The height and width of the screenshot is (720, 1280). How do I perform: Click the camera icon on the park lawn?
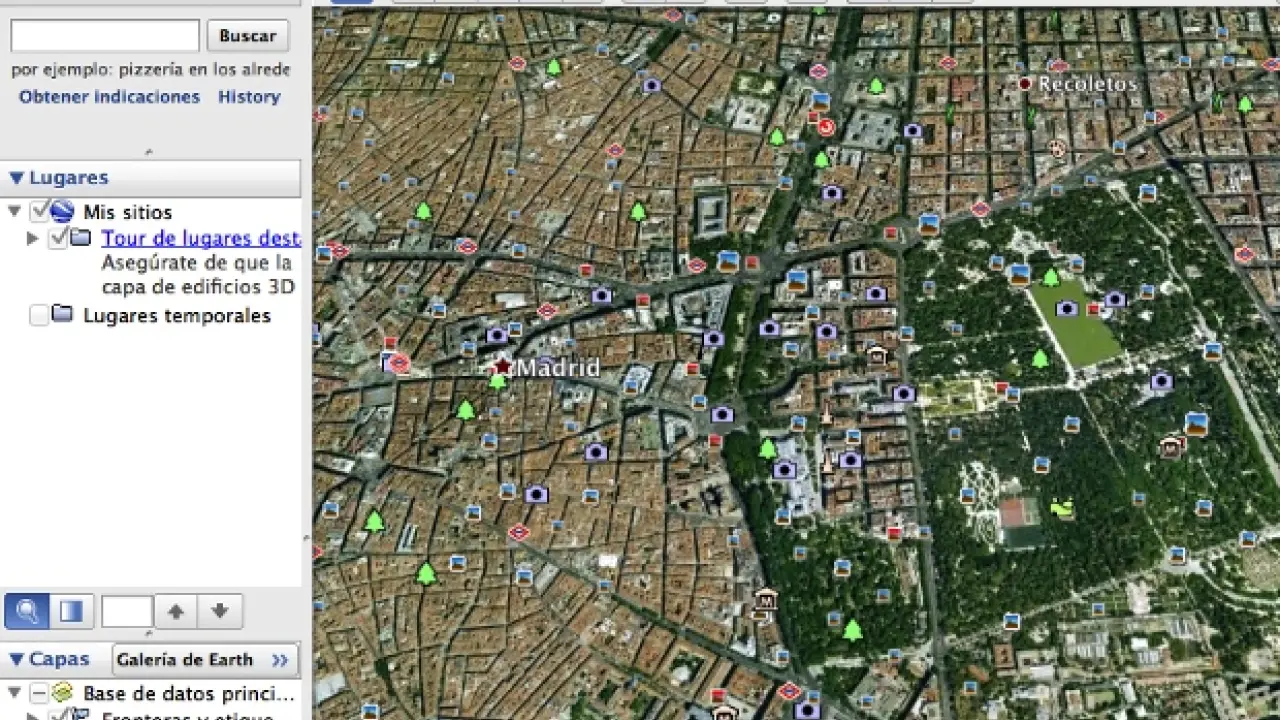coord(1067,308)
